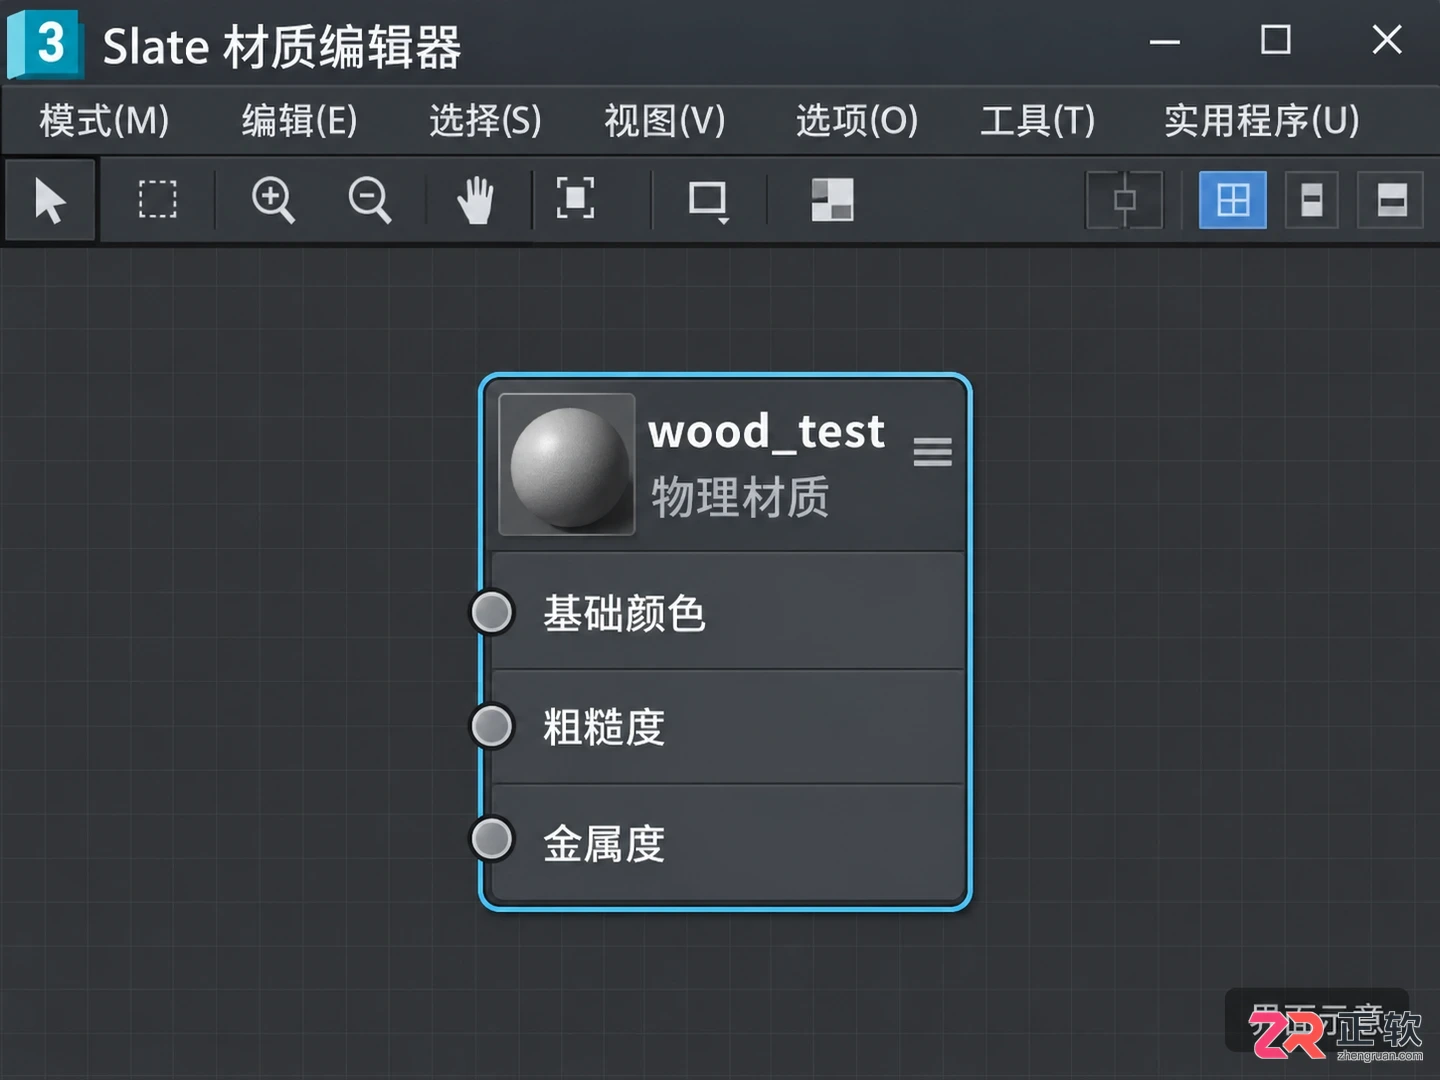Choose the pan hand tool

(476, 200)
